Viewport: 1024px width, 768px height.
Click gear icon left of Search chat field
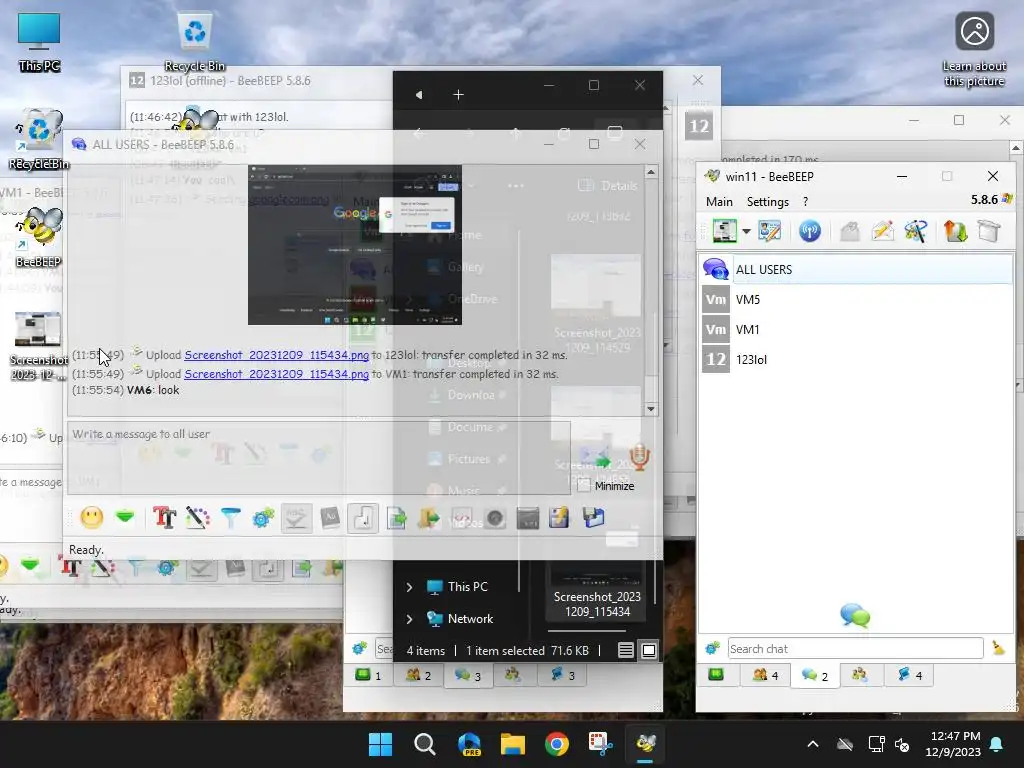click(712, 648)
